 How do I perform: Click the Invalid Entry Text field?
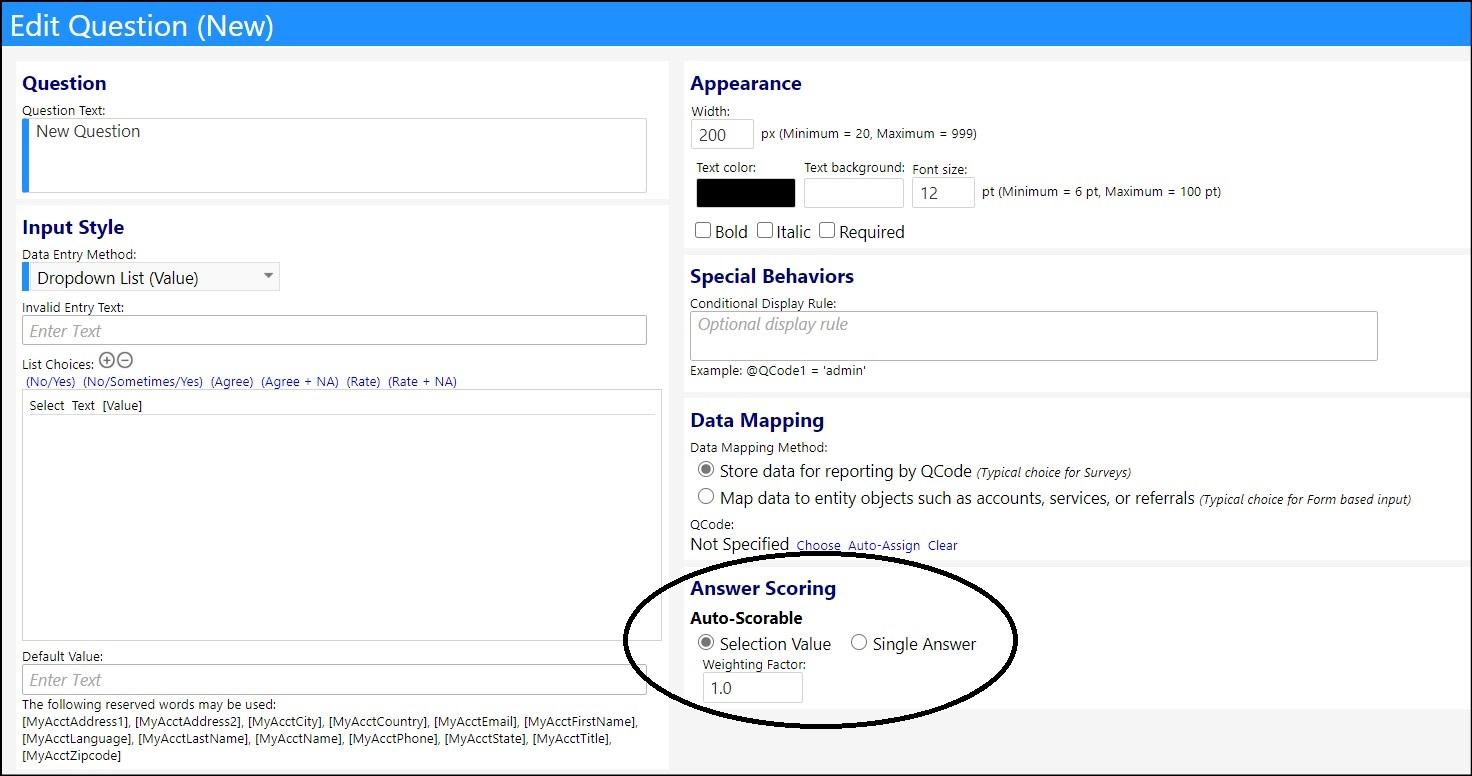334,330
